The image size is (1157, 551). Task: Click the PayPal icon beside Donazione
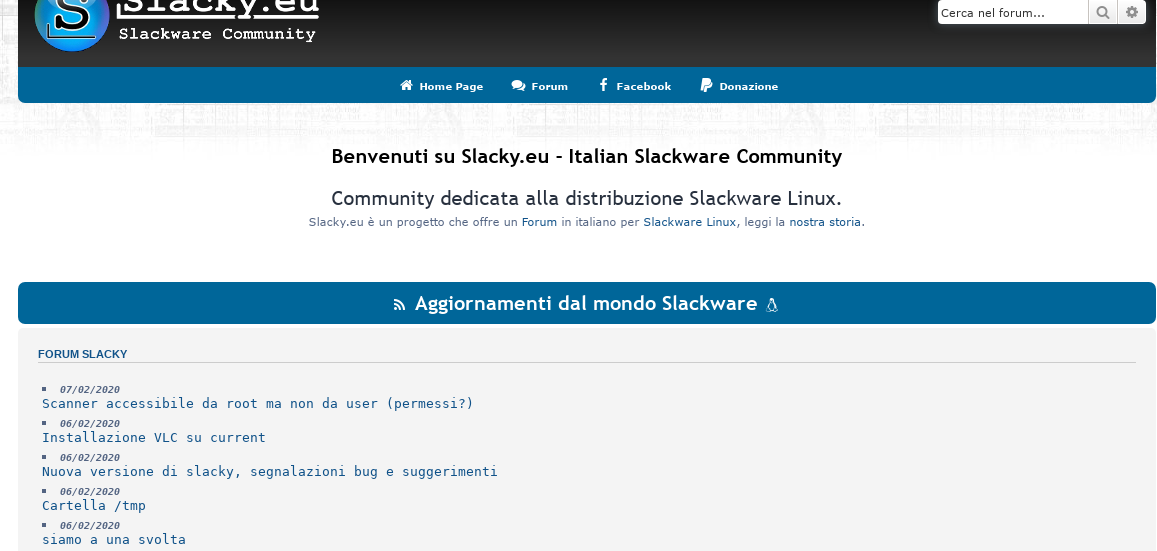coord(706,86)
